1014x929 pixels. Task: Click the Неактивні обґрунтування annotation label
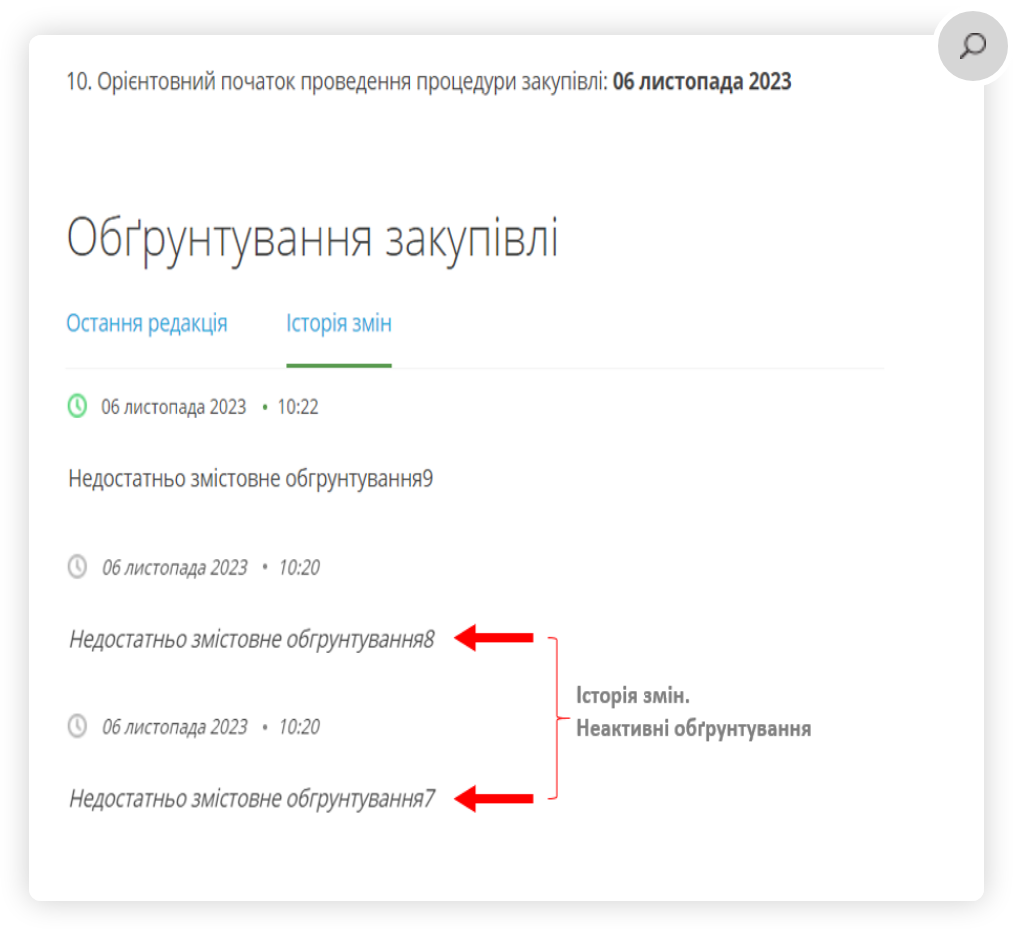pos(692,729)
